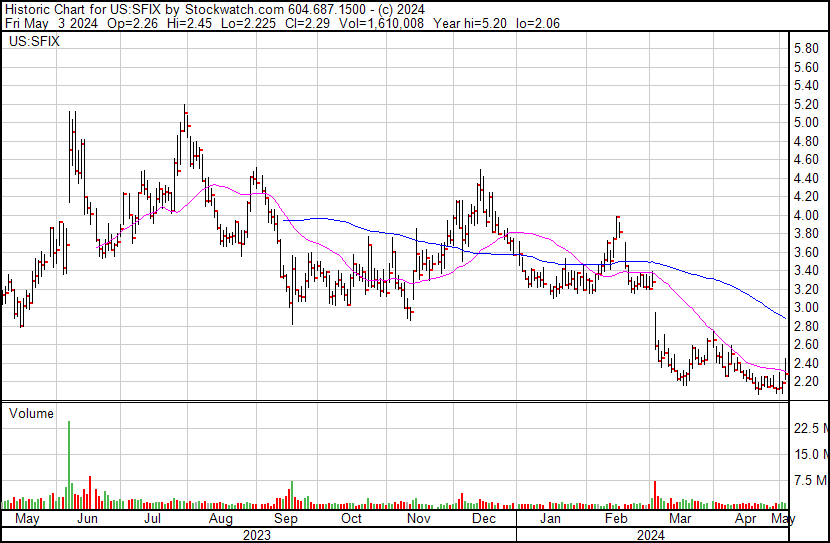This screenshot has width=830, height=543.
Task: Click the 7.5 M volume axis label
Action: [809, 481]
